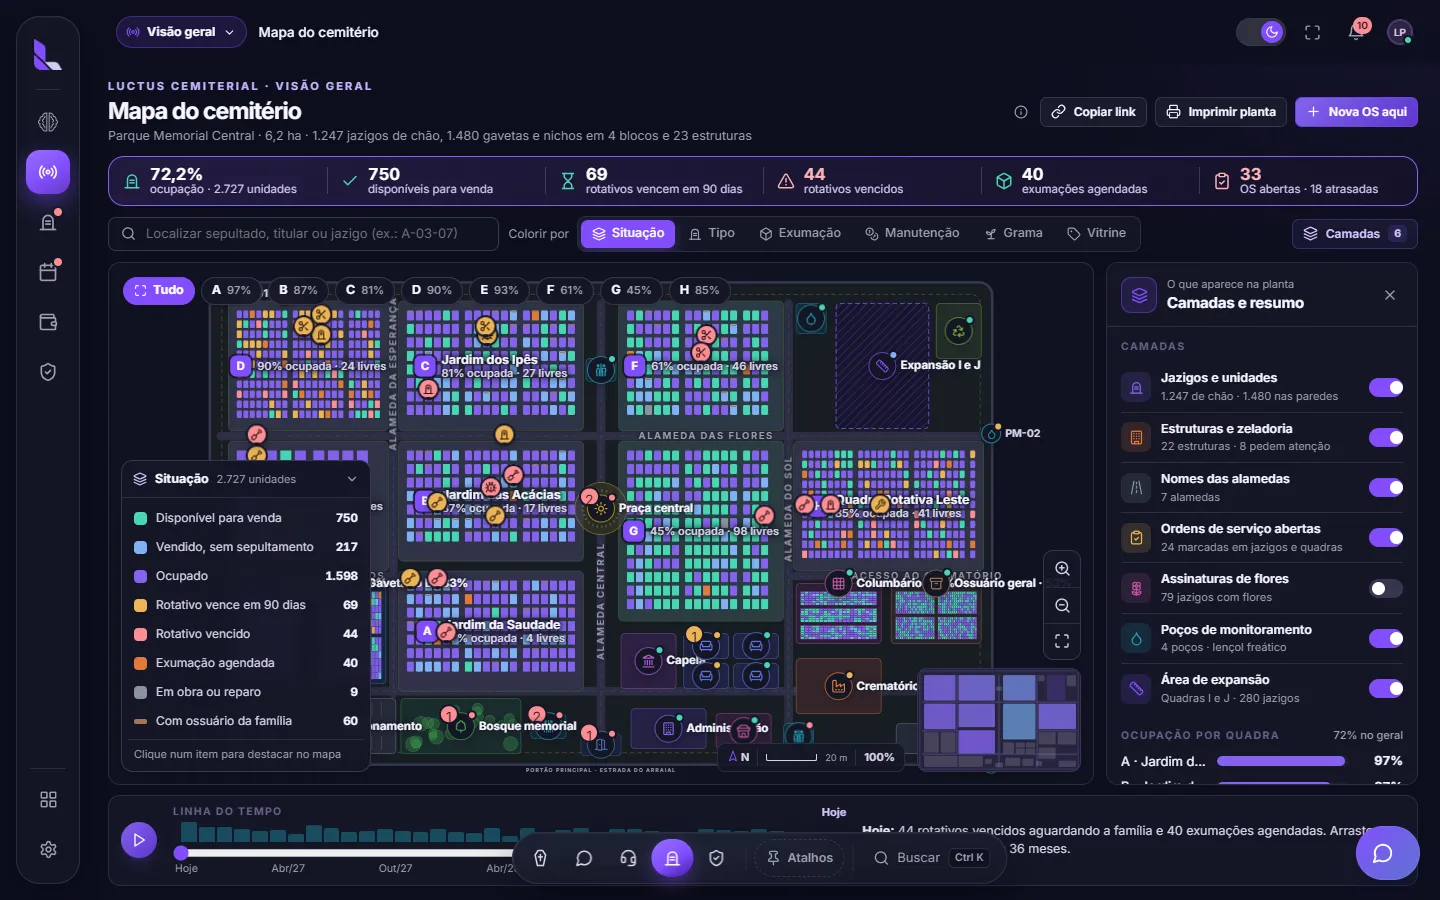The height and width of the screenshot is (900, 1440).
Task: Turn off Nomes das alamedas layer
Action: (1386, 487)
